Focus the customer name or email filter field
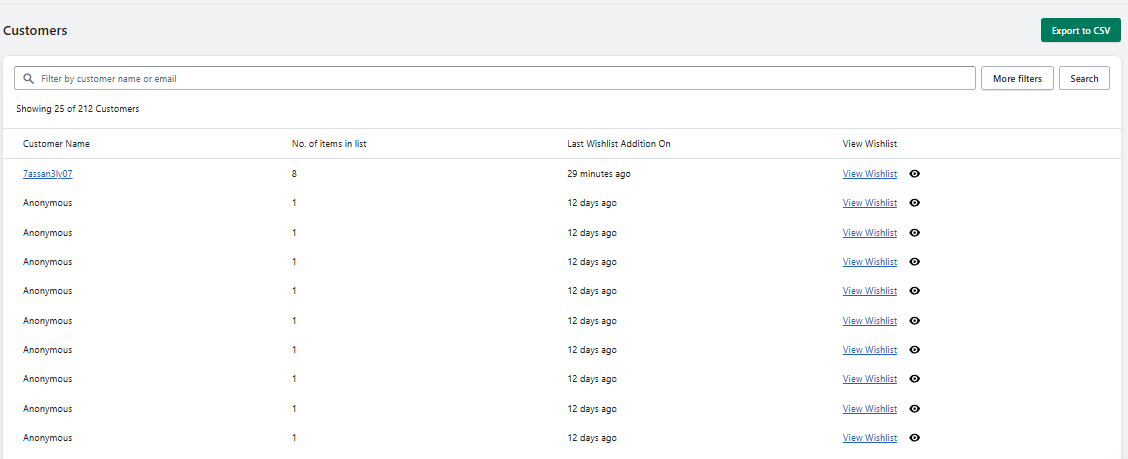1128x459 pixels. [495, 78]
